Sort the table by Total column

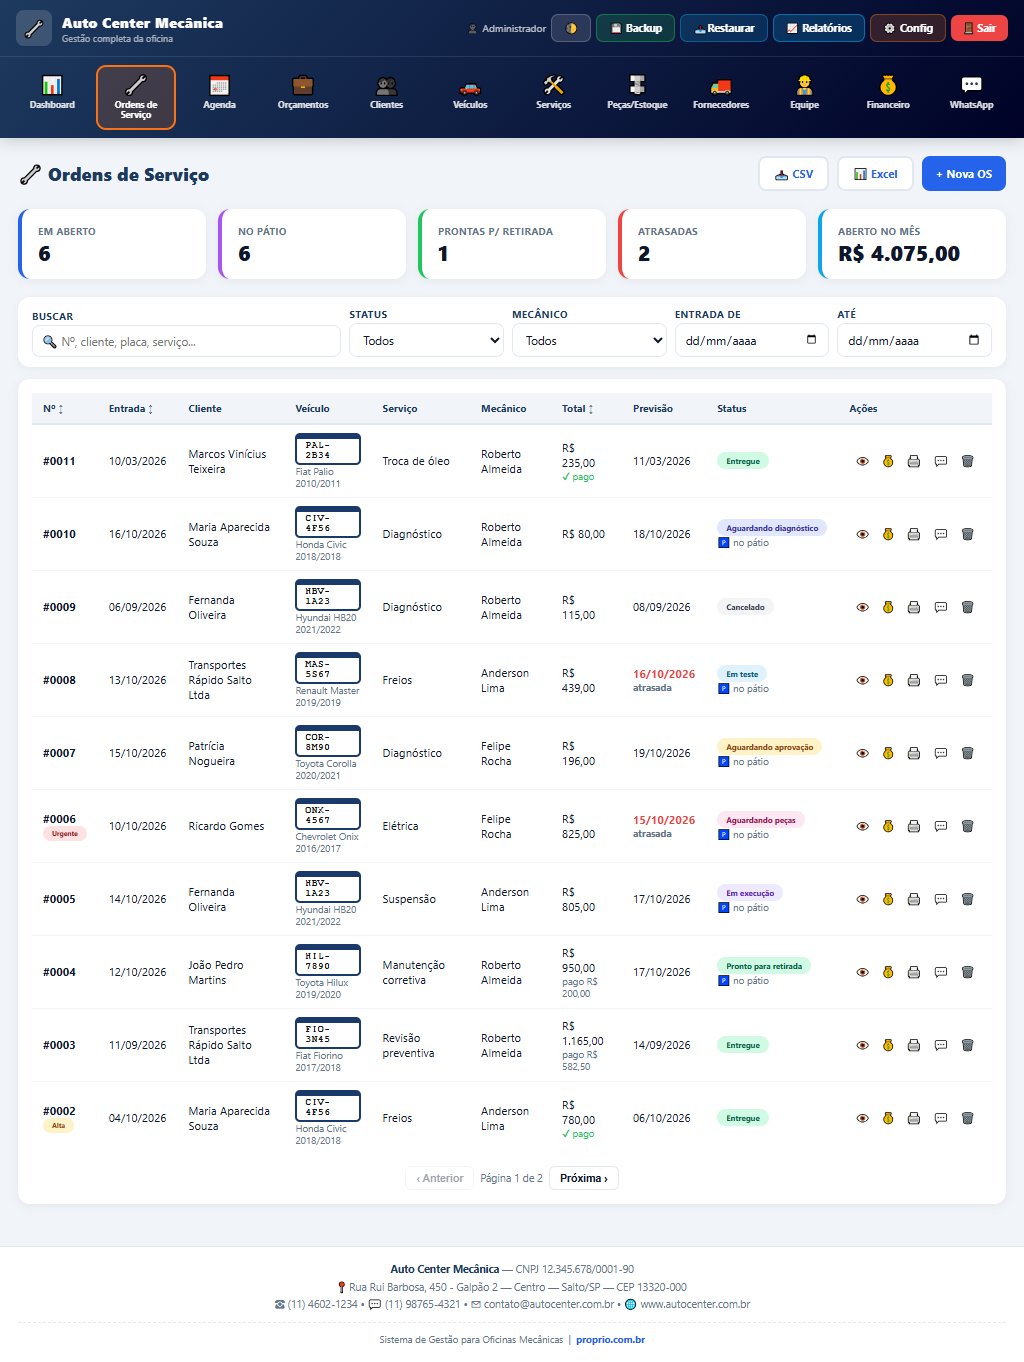578,409
